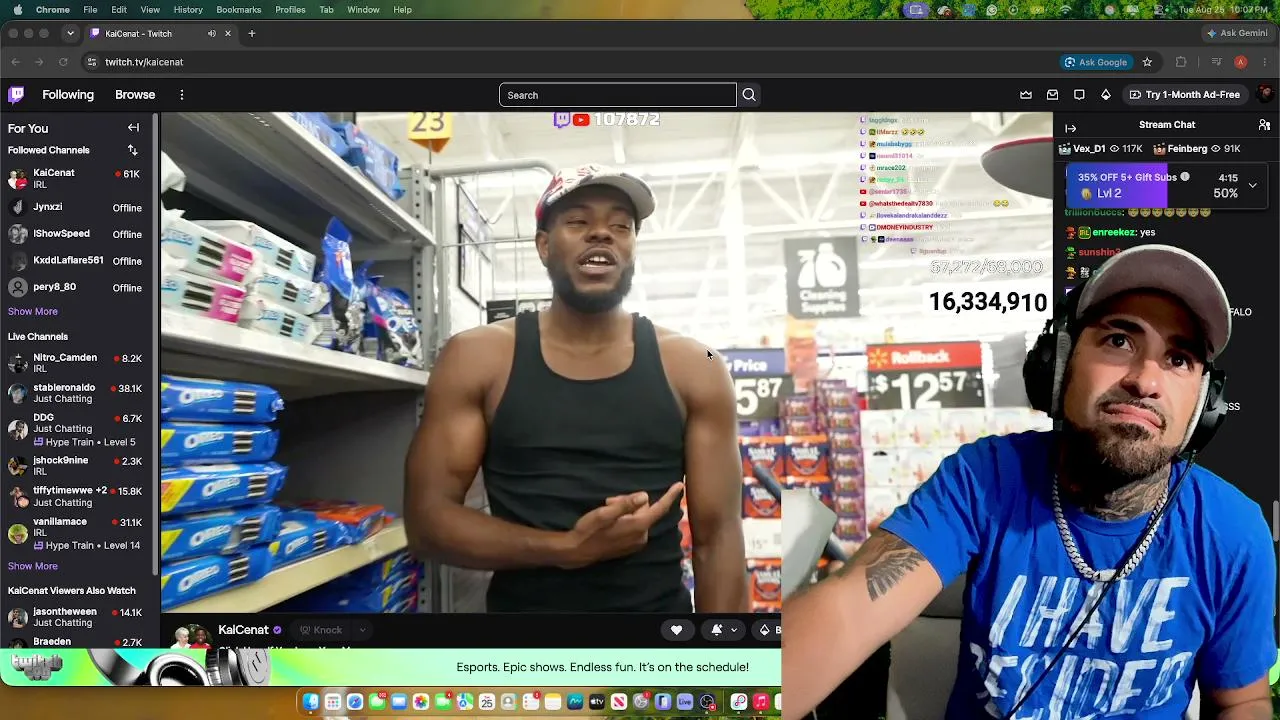Click the search magnifier button
1280x720 pixels.
(749, 95)
